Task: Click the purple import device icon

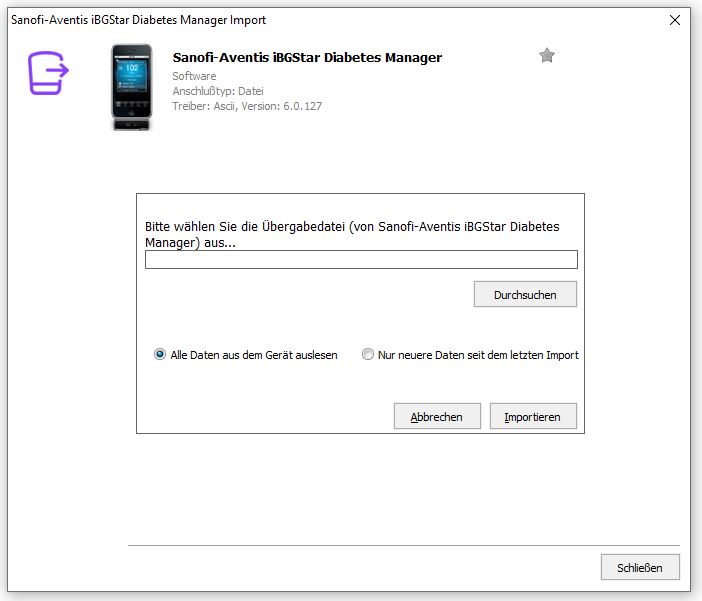Action: point(48,73)
